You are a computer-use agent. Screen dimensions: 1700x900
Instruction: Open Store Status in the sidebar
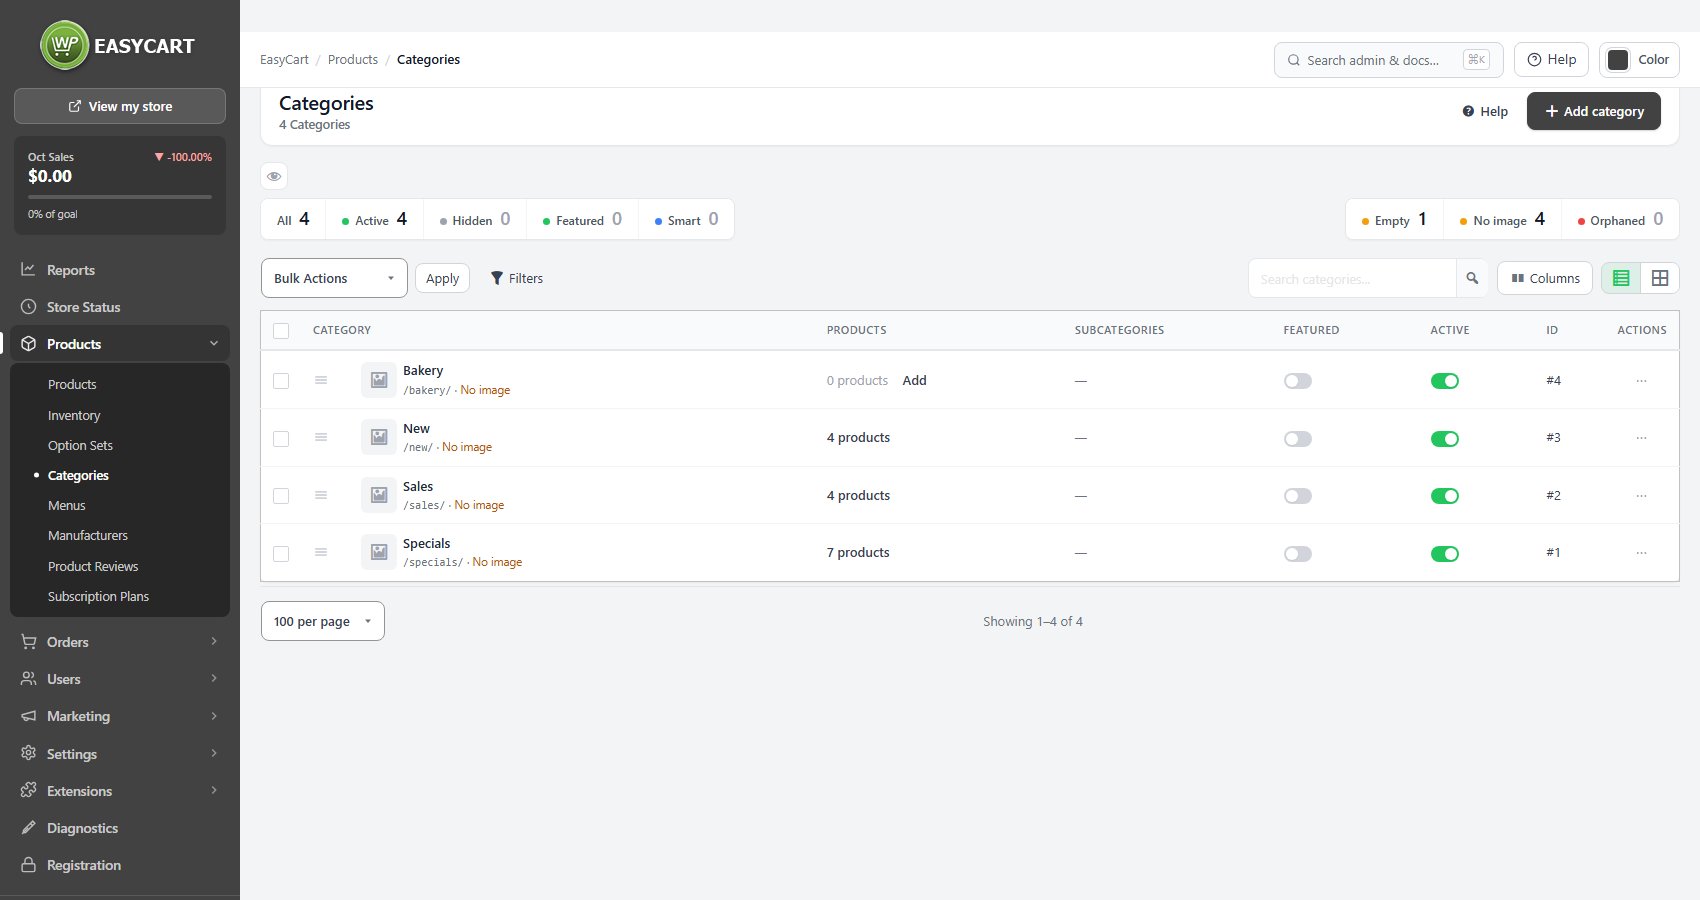click(120, 307)
